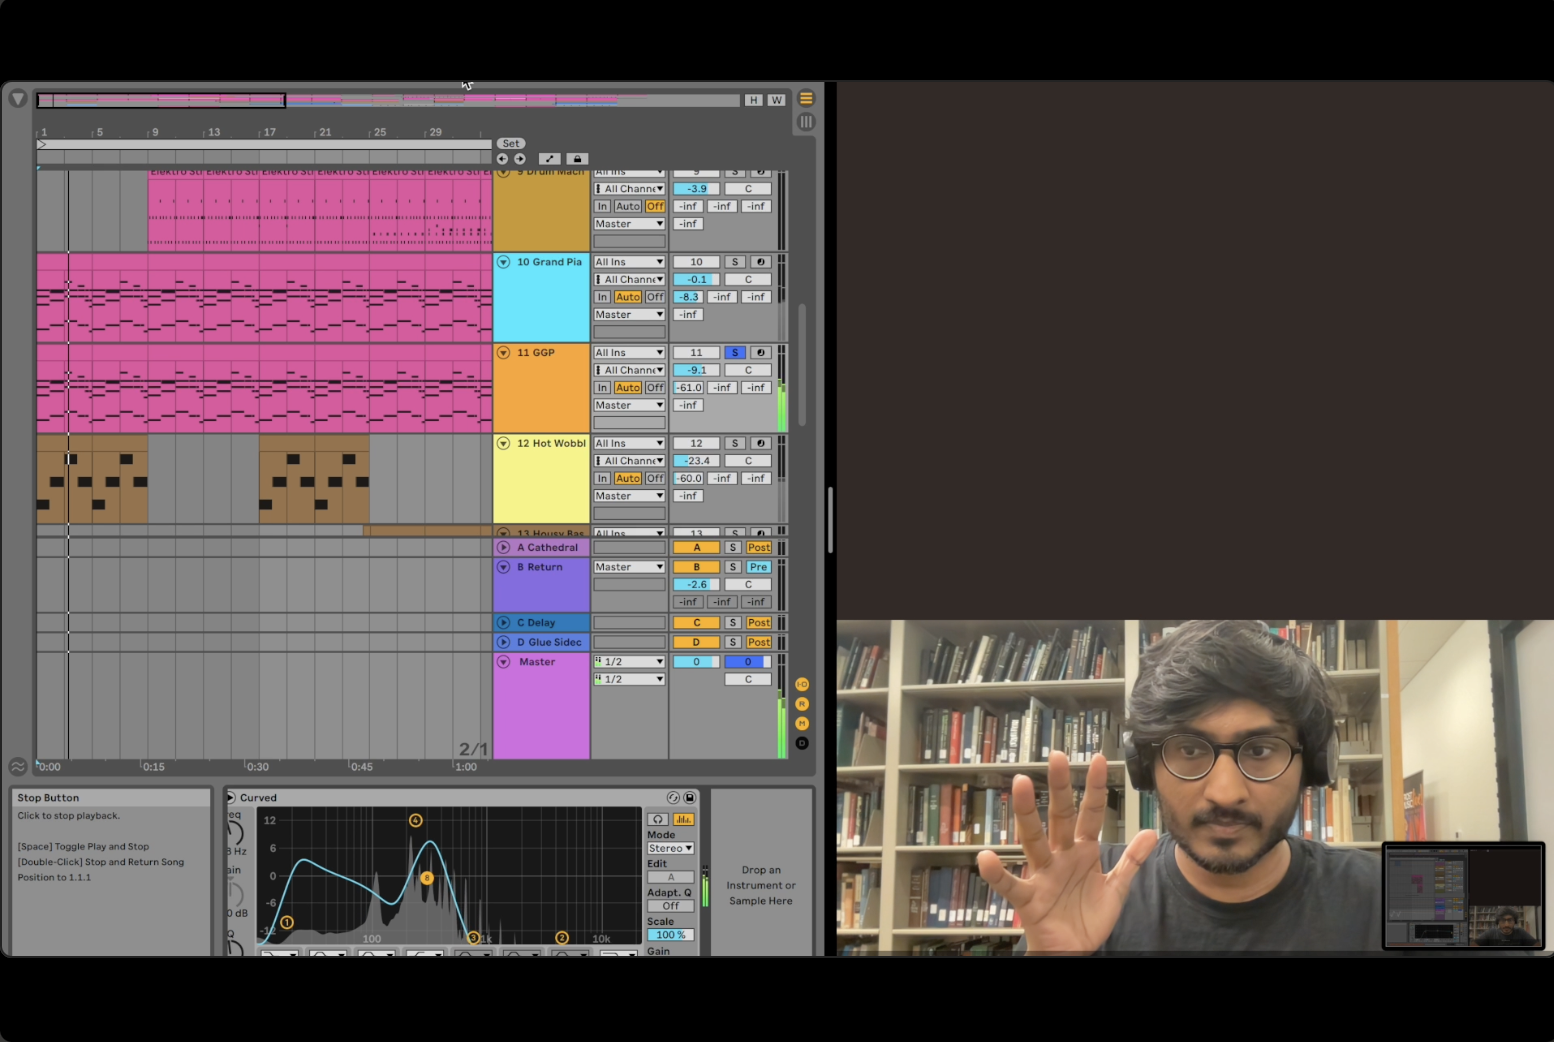1554x1042 pixels.
Task: Click the save preset disk icon on Curved device
Action: tap(689, 798)
